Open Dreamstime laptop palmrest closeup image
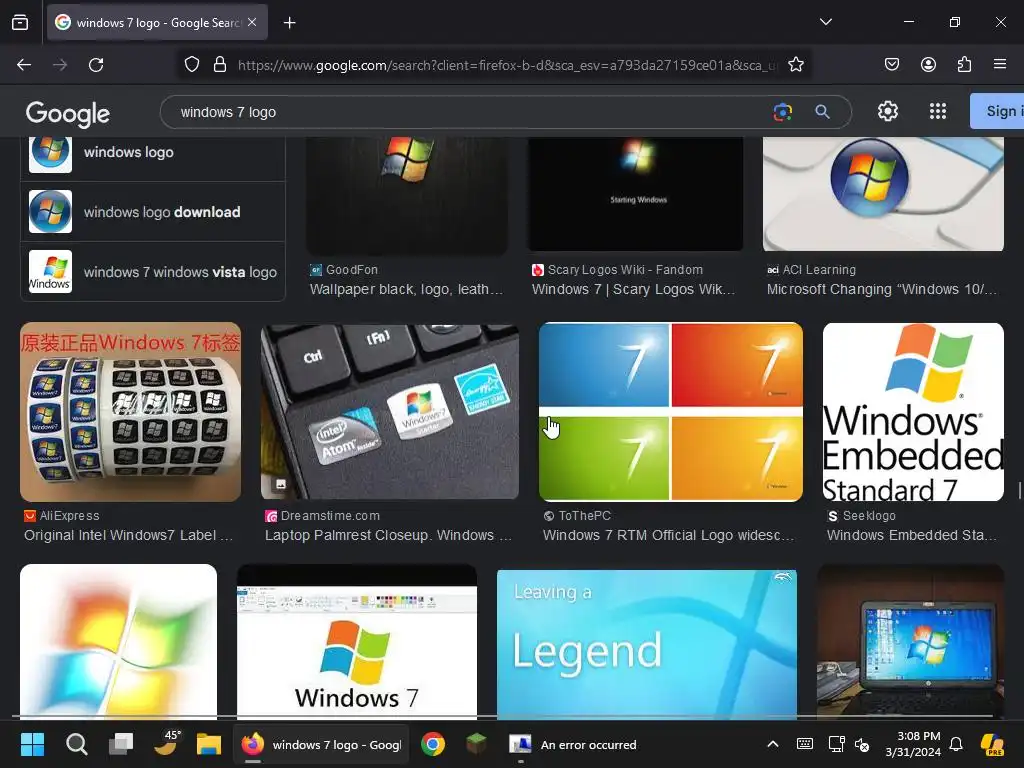 [x=390, y=412]
